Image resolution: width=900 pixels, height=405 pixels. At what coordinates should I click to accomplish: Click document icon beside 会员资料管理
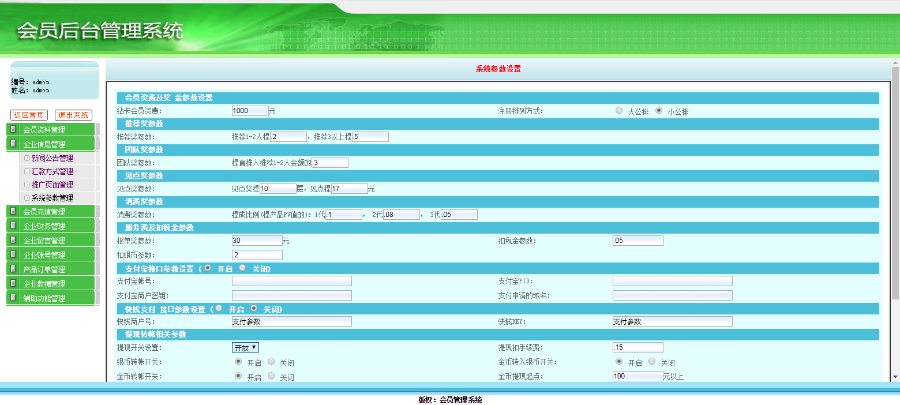[x=13, y=129]
